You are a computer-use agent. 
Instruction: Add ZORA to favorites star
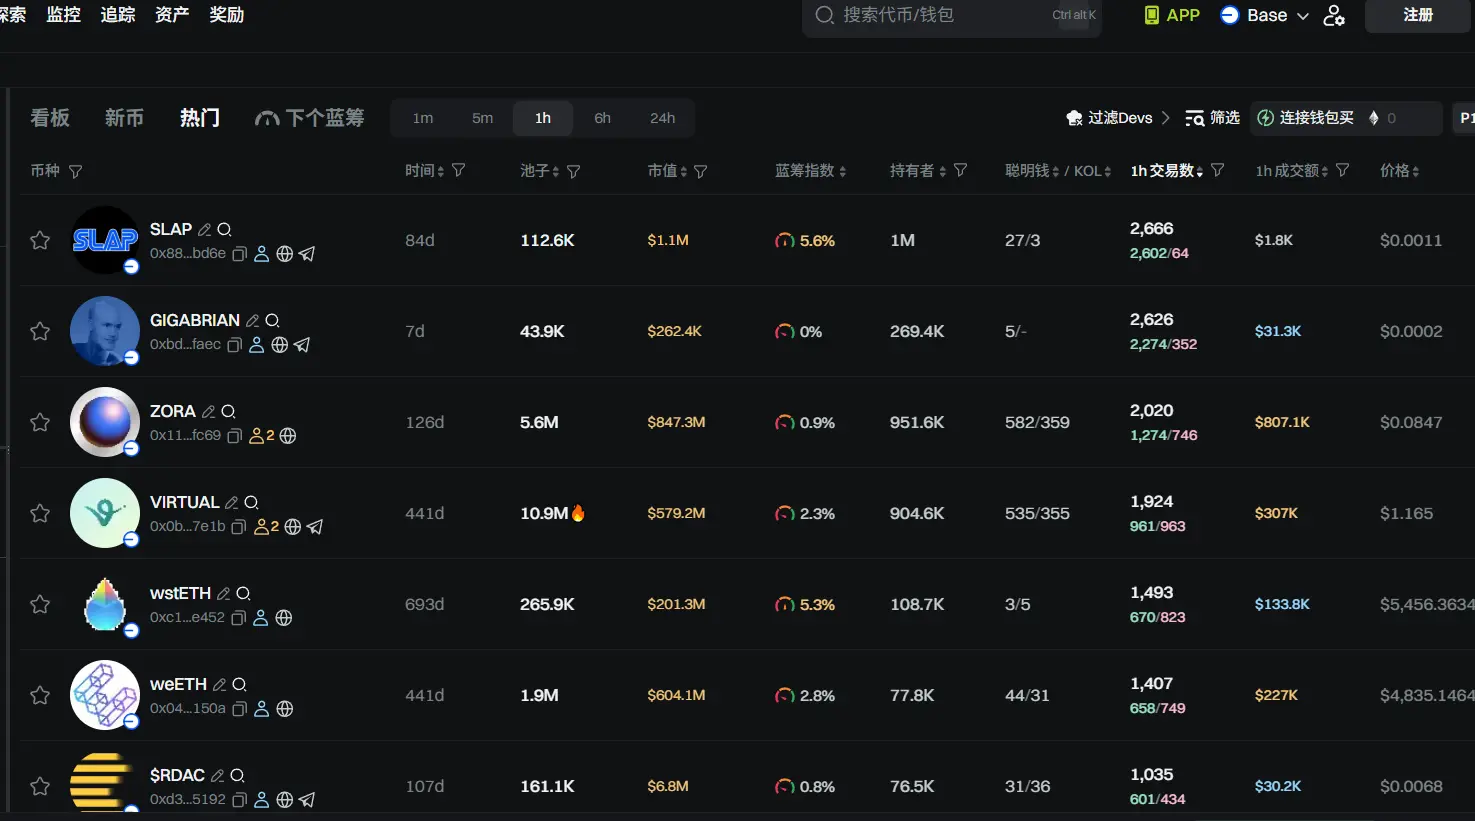[x=40, y=422]
